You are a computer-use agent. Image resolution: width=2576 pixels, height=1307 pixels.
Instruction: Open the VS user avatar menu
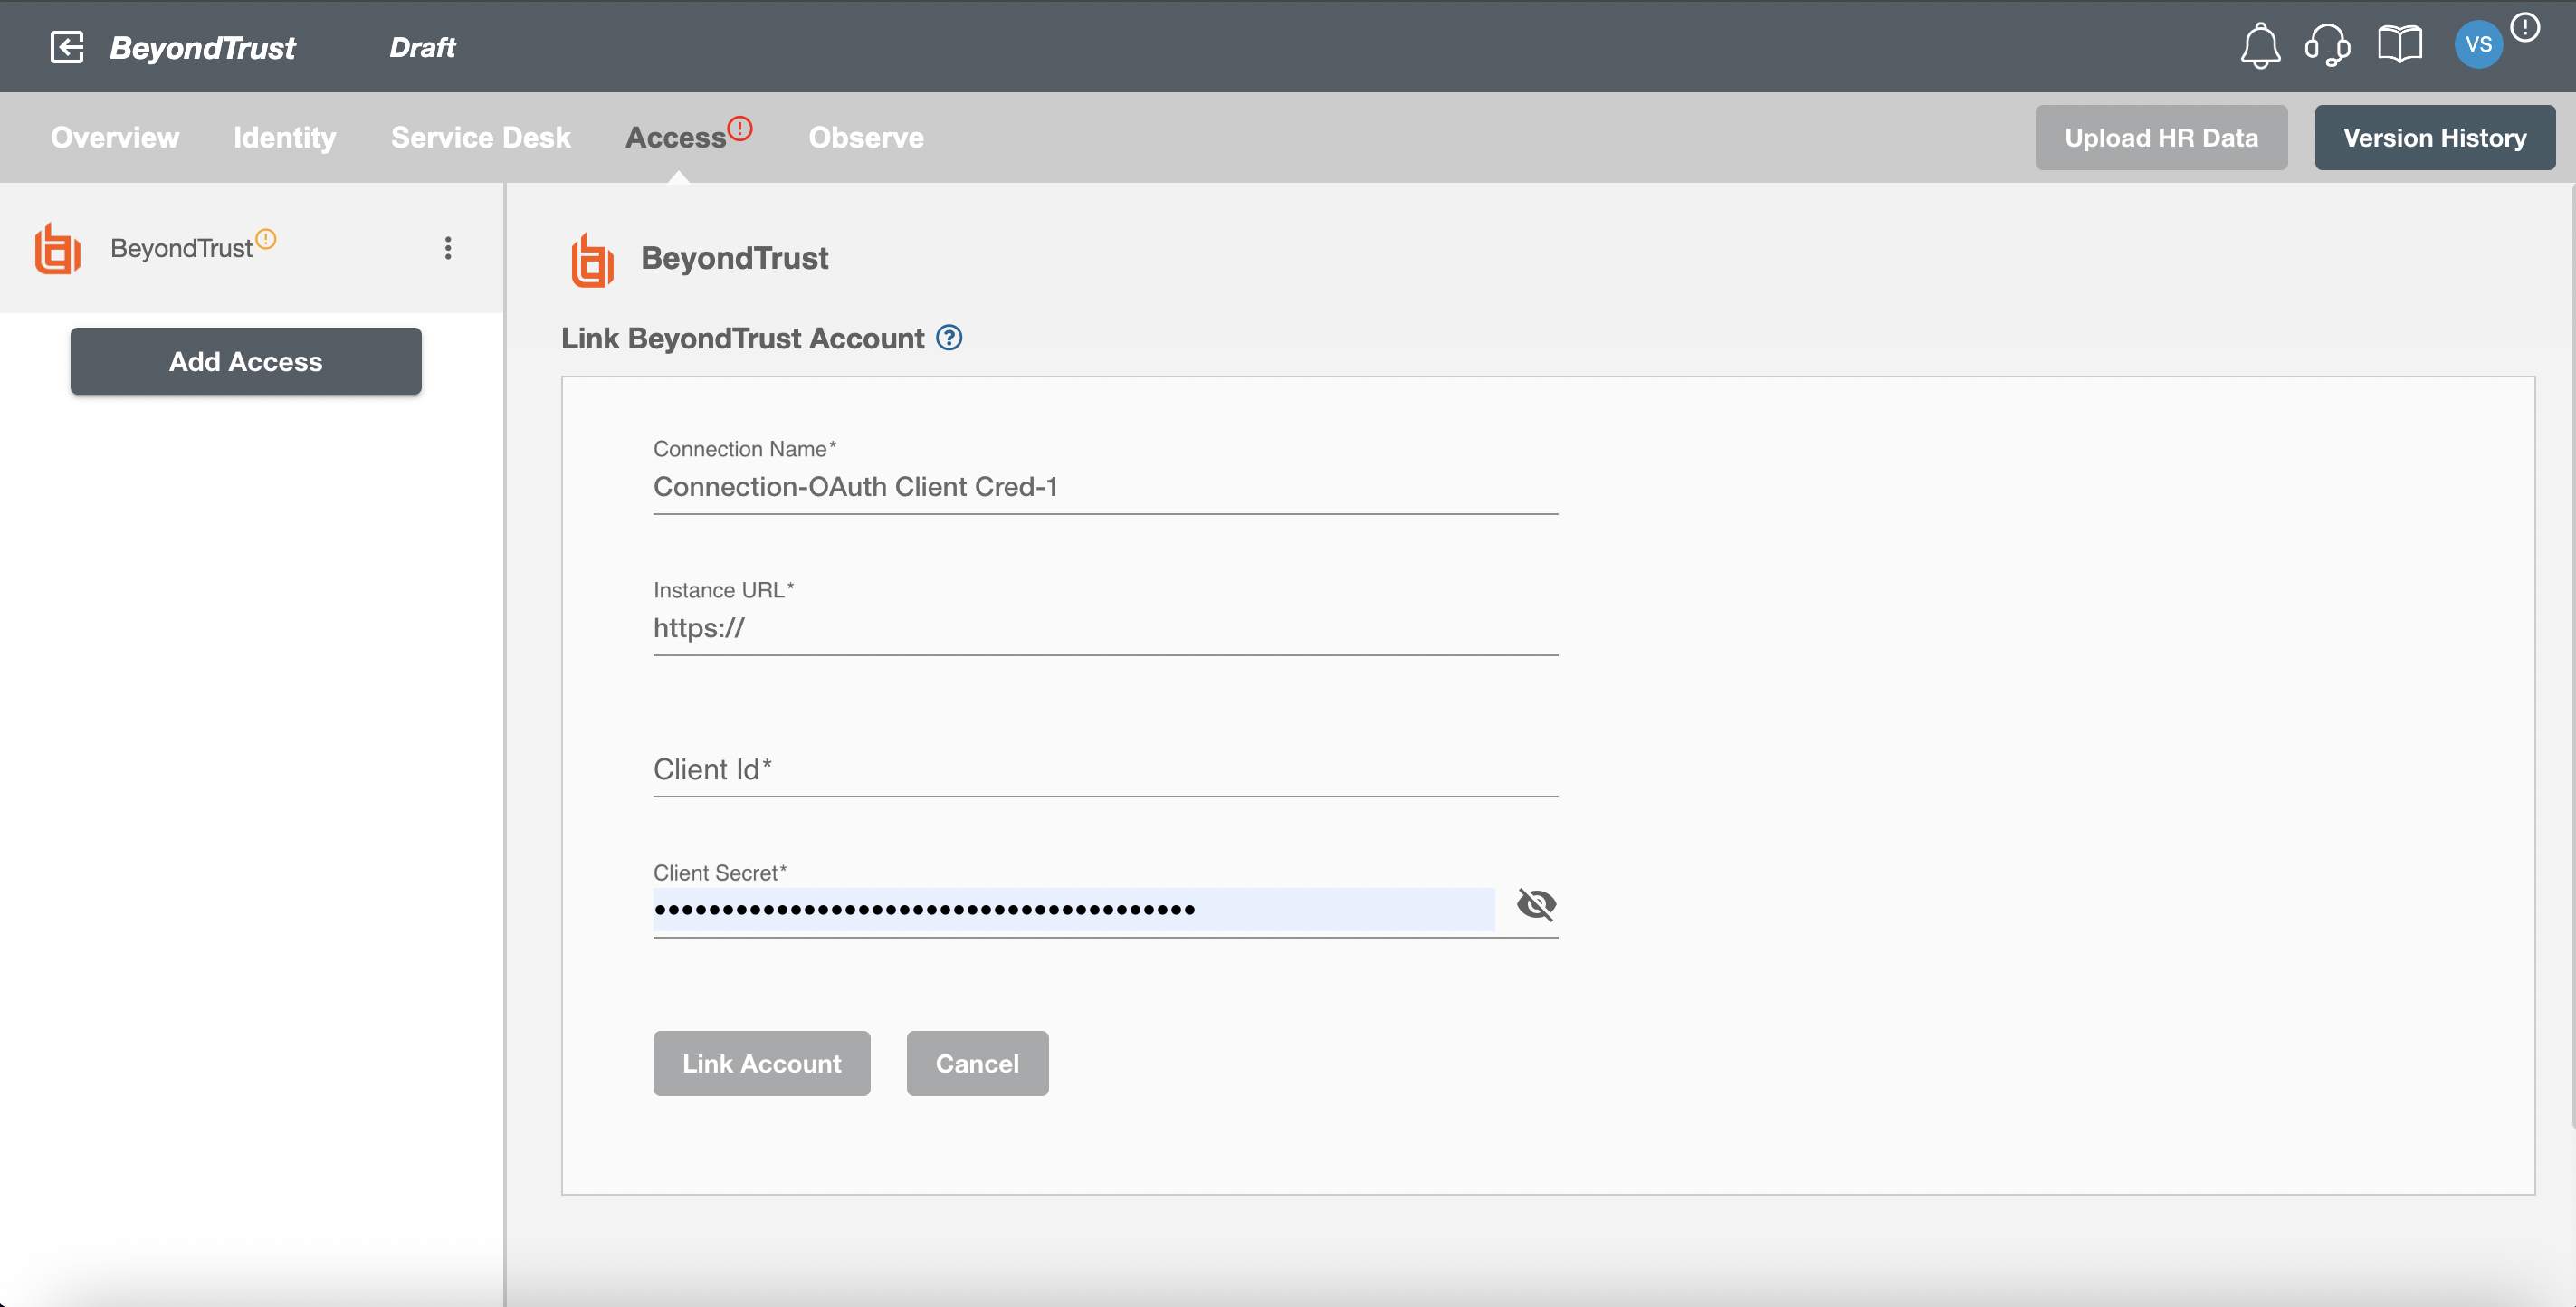pos(2478,45)
